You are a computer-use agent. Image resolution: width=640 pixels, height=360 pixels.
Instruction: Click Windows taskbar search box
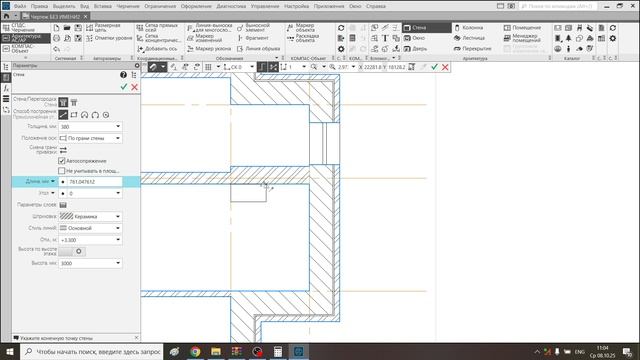(x=91, y=351)
